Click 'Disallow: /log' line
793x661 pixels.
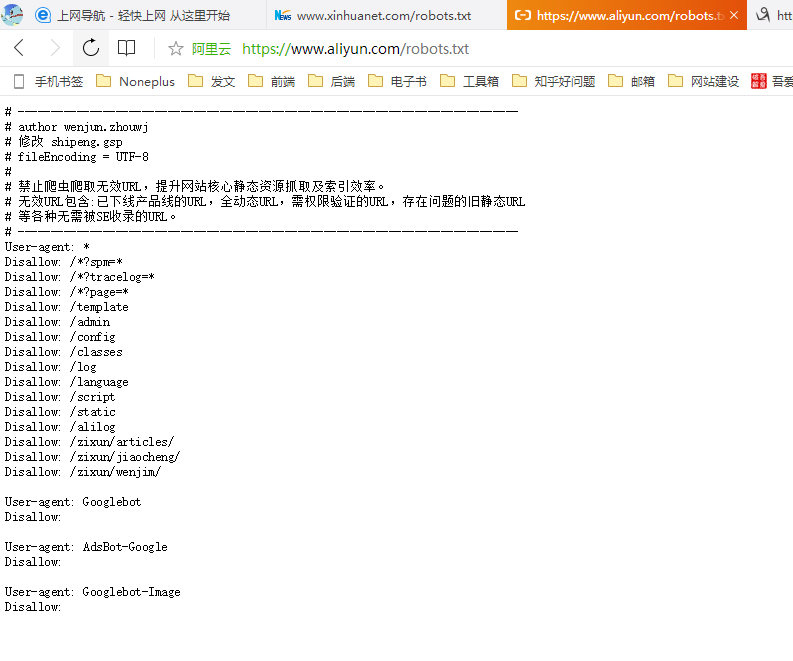(51, 367)
